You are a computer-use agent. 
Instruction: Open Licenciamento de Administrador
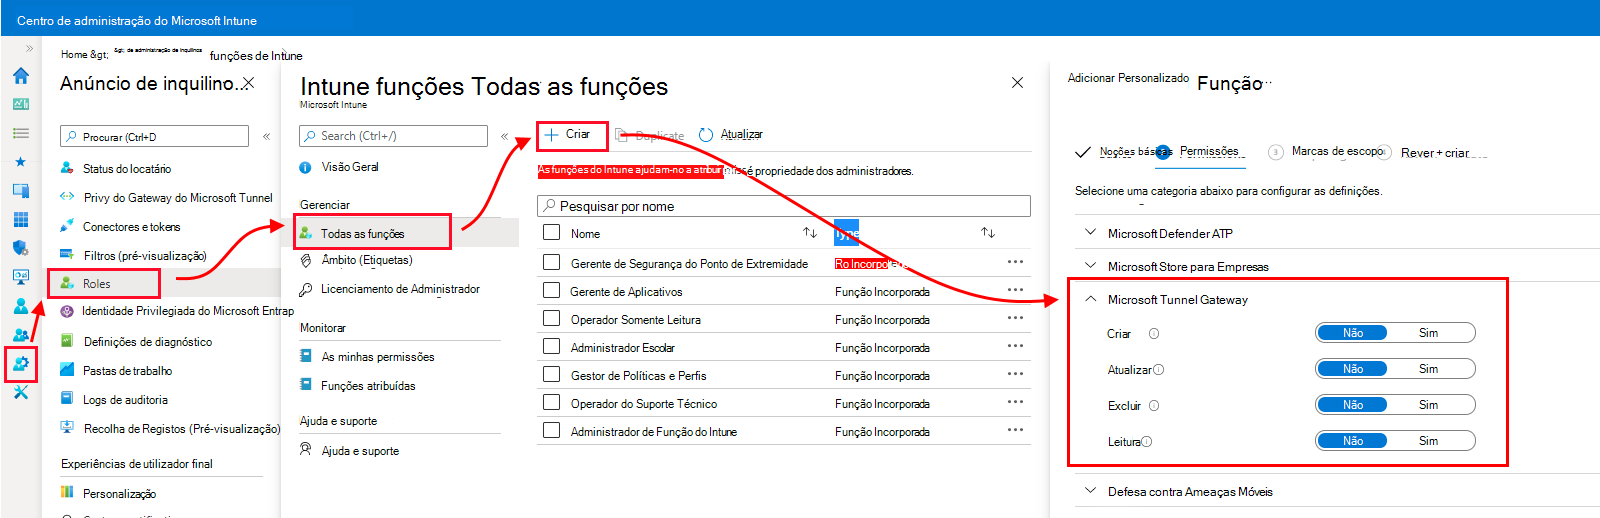click(400, 289)
